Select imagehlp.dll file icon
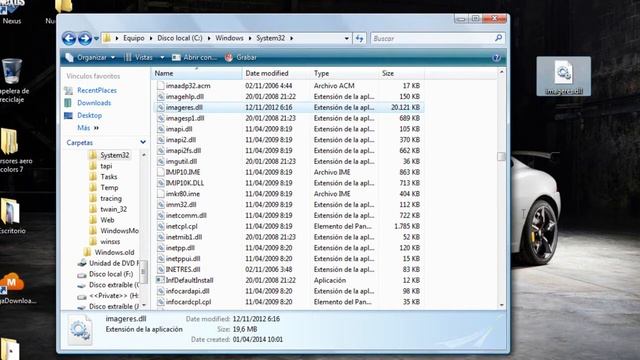Screen dimensions: 640x360 click(x=160, y=97)
